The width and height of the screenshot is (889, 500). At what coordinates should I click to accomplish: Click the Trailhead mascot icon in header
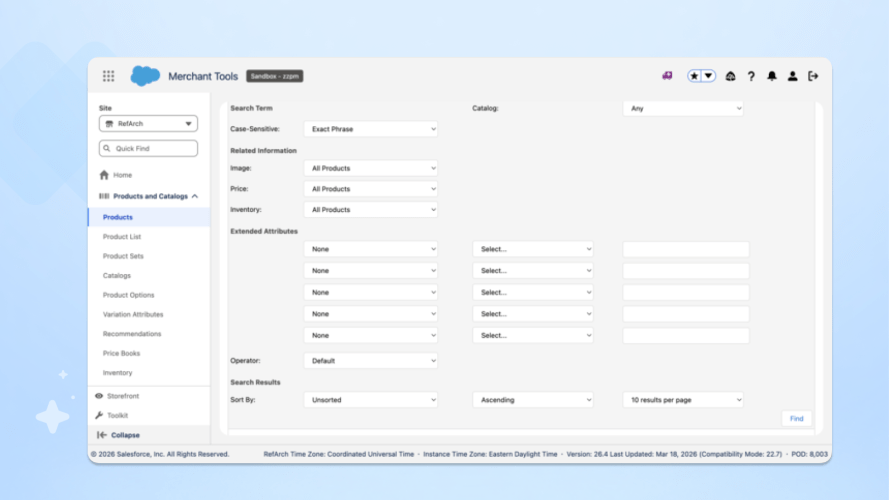pyautogui.click(x=730, y=76)
